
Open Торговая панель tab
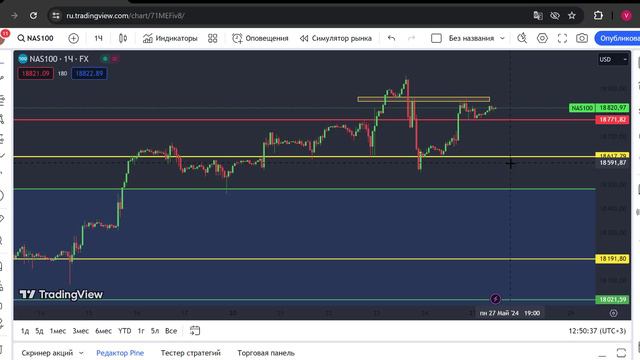(x=266, y=353)
